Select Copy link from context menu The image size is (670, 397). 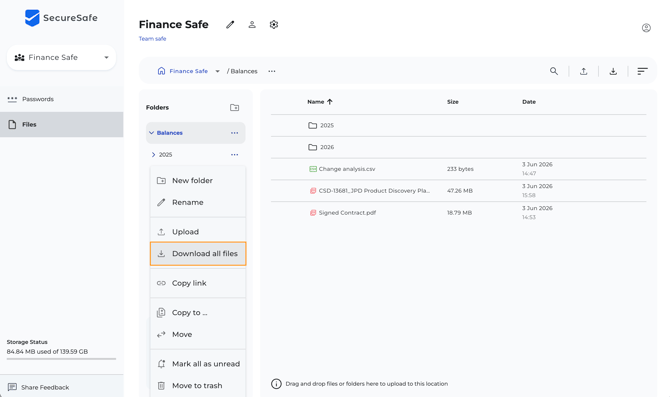click(198, 283)
